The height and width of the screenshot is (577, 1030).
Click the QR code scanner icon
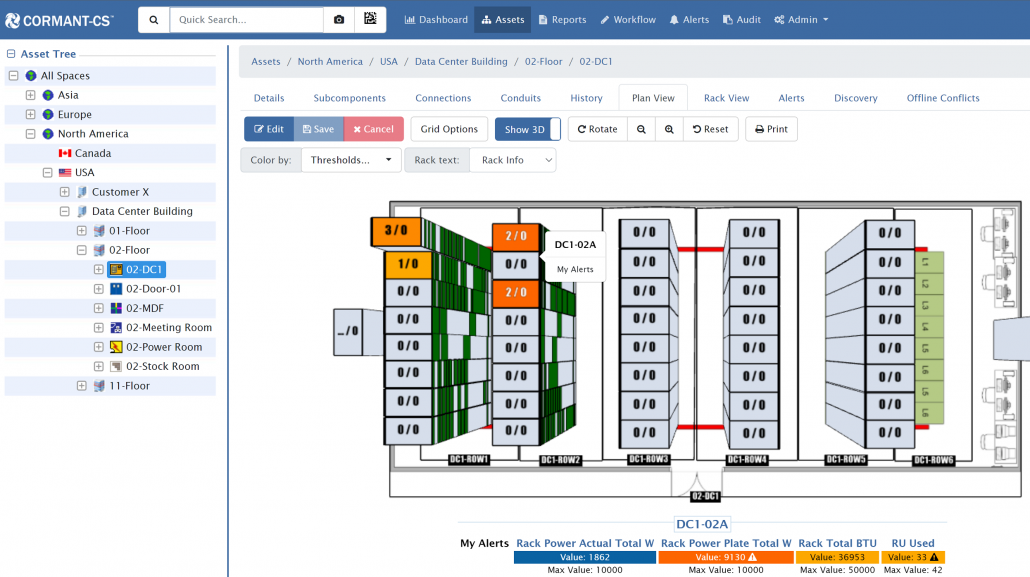[x=370, y=20]
